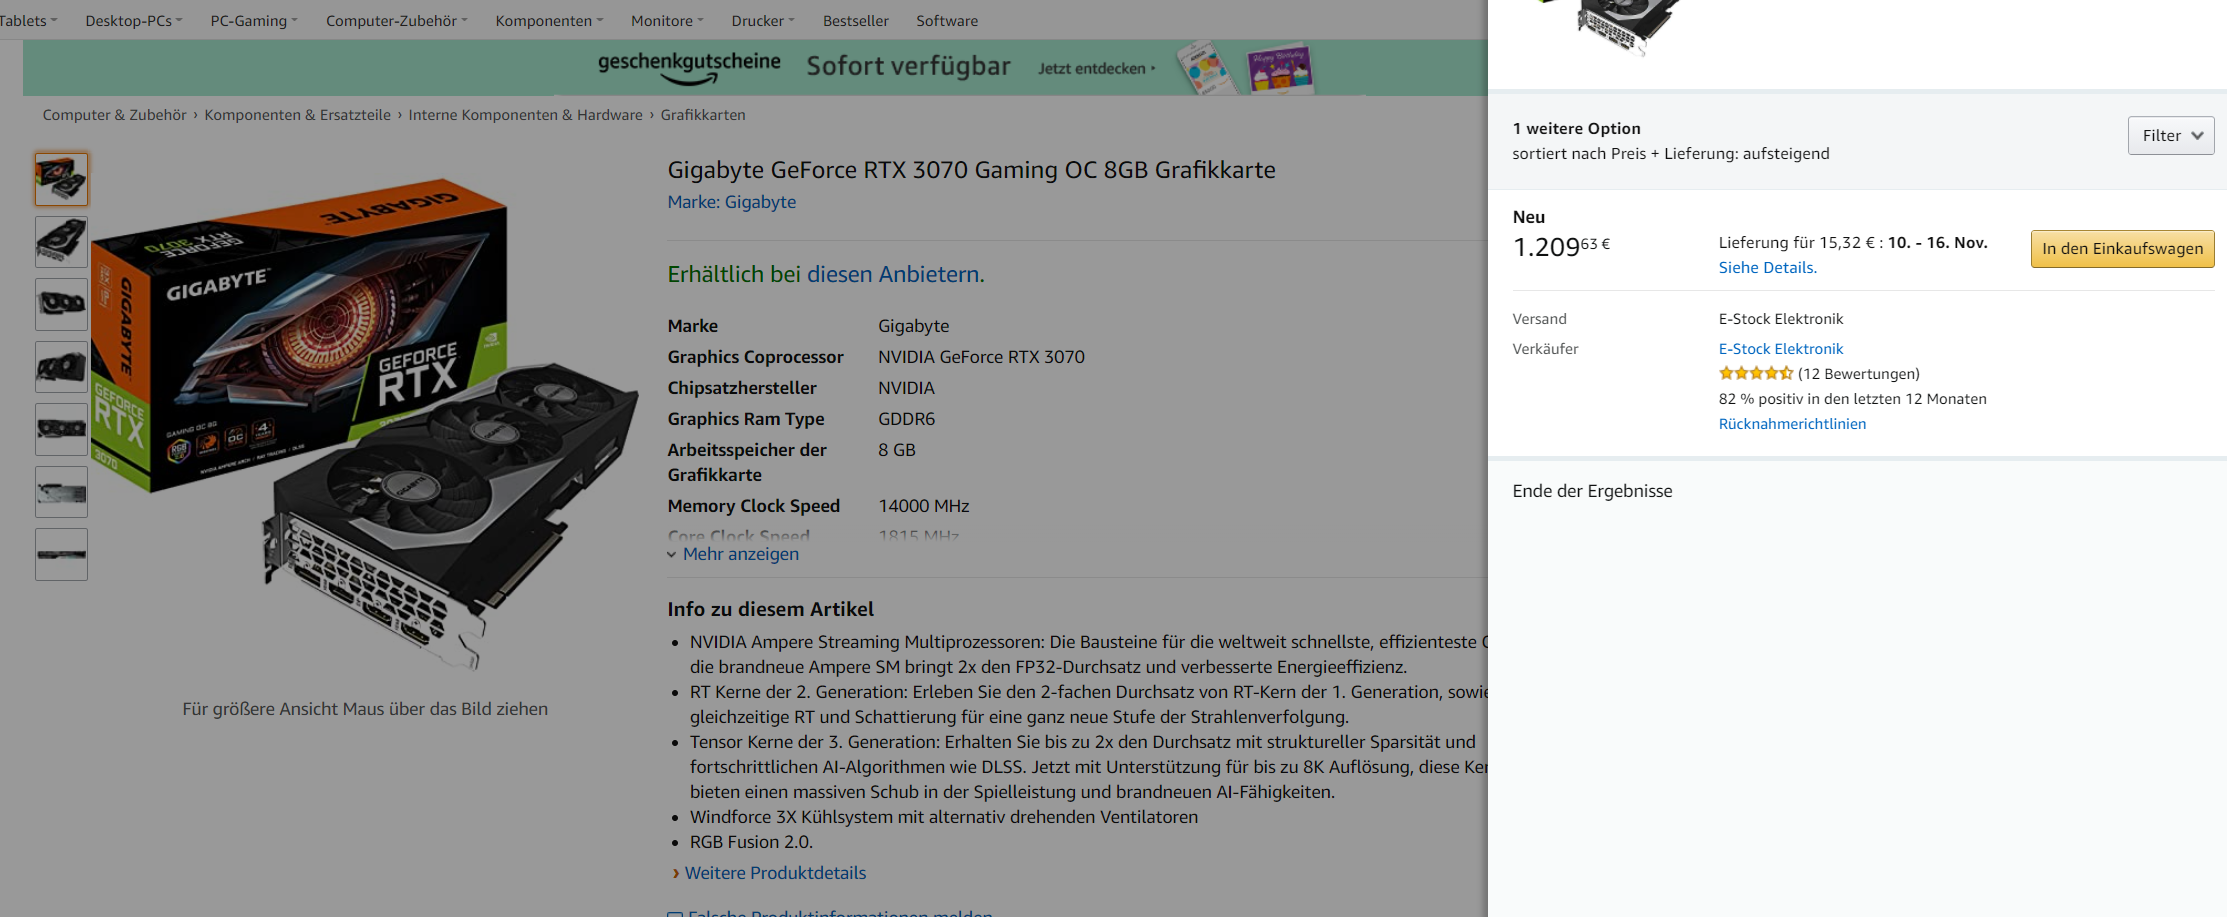Open Computer & Zubehör breadcrumb

coord(115,115)
